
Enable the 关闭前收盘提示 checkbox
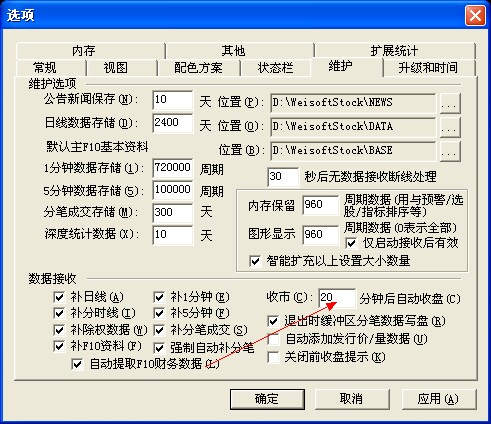[273, 357]
